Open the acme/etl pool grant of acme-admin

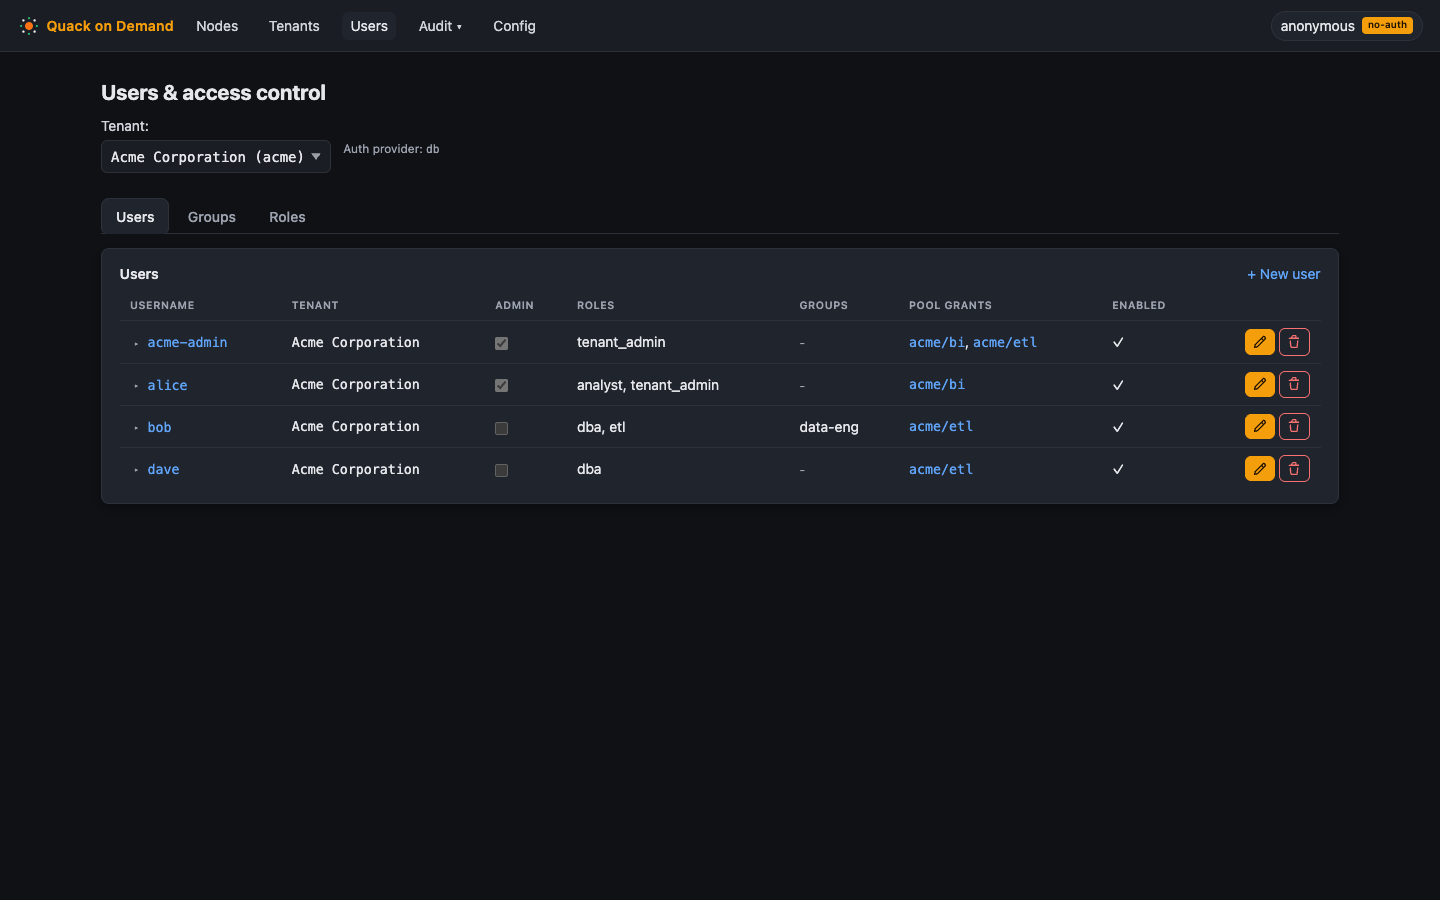coord(1005,342)
